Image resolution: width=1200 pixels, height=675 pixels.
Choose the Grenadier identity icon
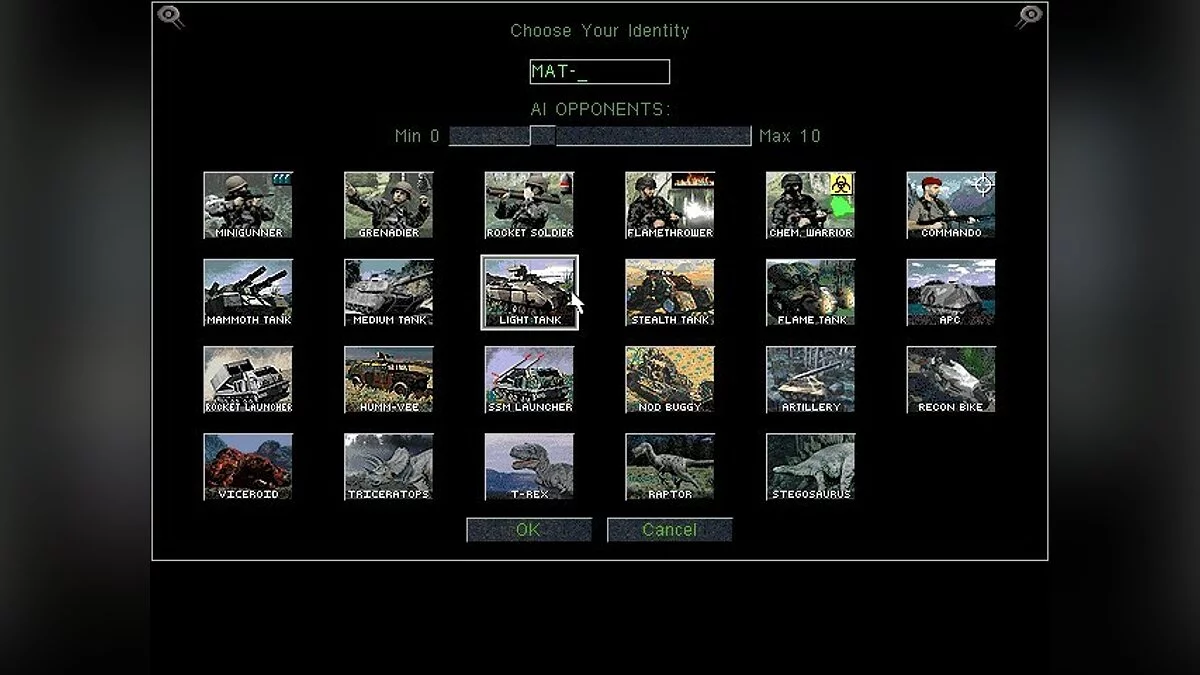tap(389, 205)
